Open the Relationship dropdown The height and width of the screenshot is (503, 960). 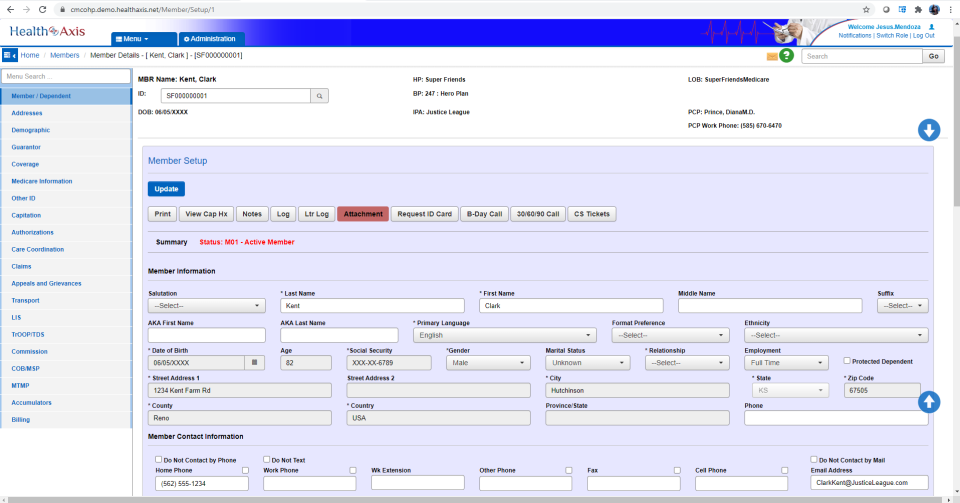pos(688,363)
